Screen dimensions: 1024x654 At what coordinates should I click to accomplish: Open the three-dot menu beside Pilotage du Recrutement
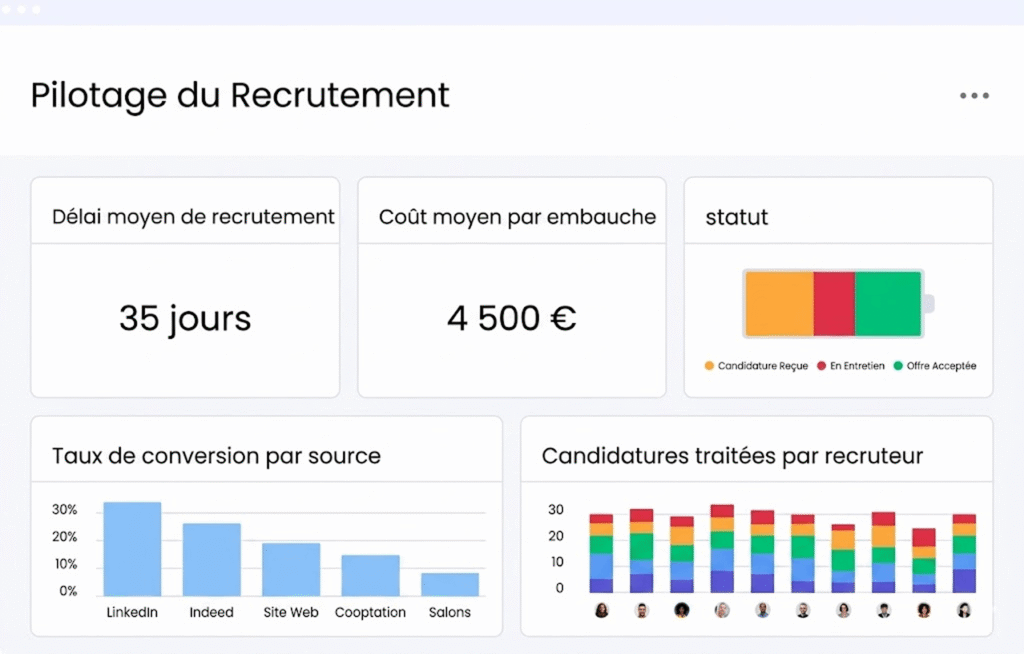tap(974, 95)
